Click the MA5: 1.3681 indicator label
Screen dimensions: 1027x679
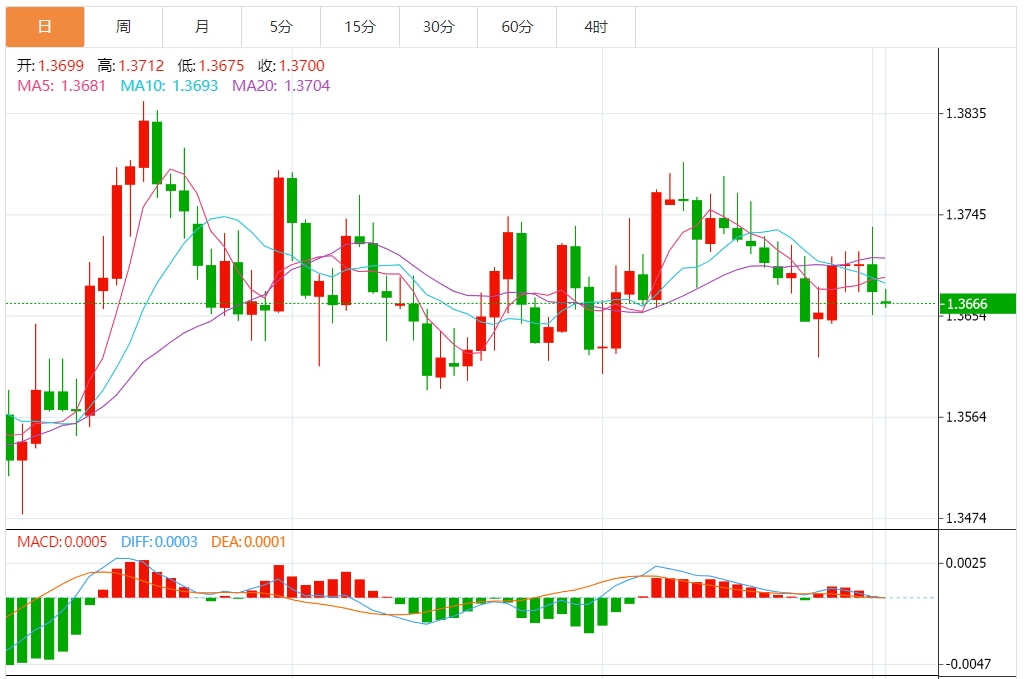click(x=62, y=86)
